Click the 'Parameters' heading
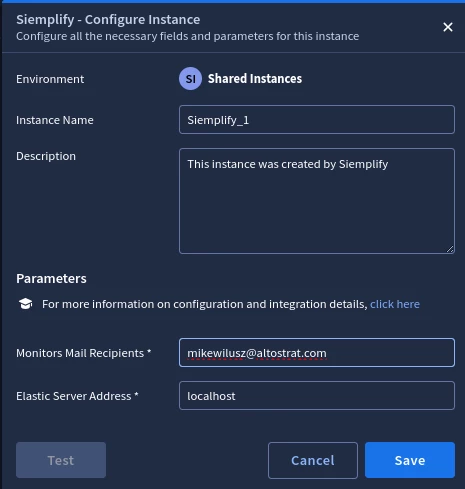 [51, 279]
